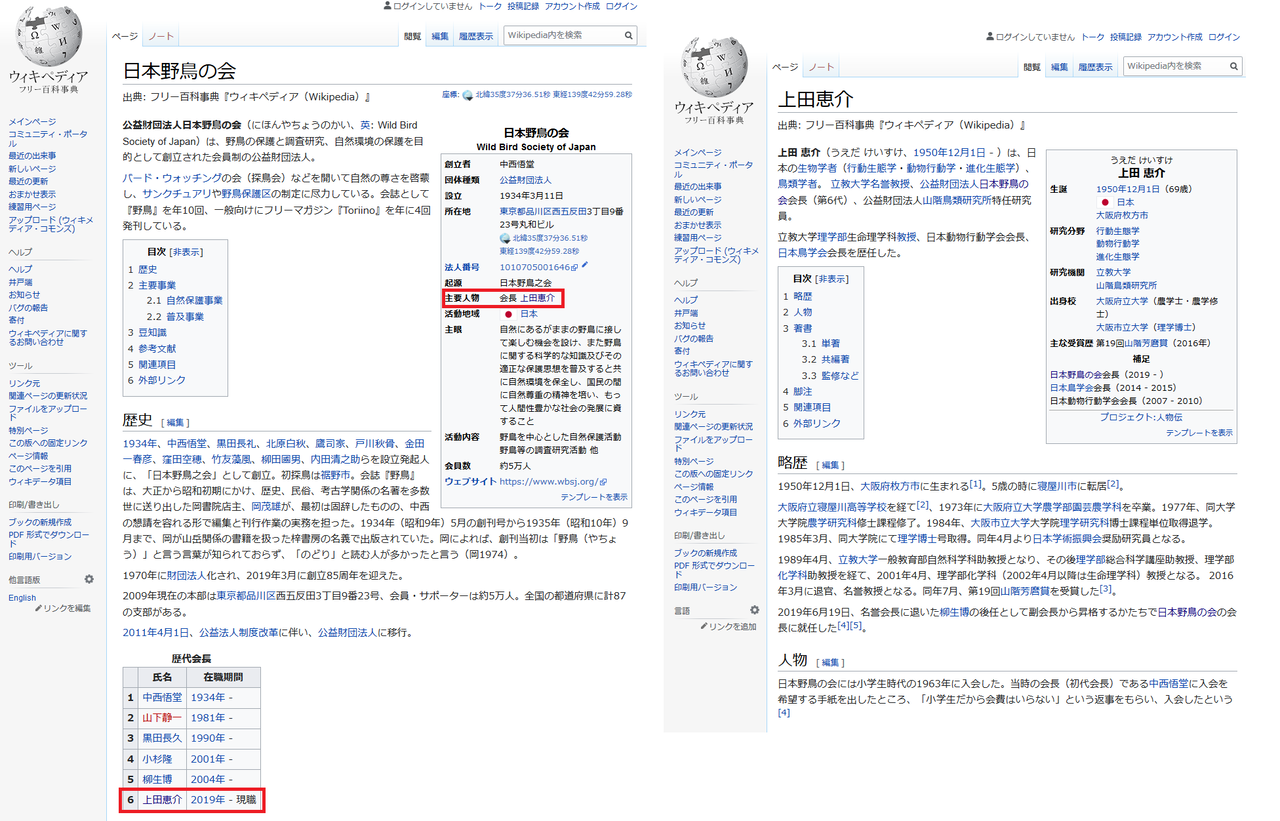
Task: Open 履歴表示 tab on 上田恵介 page
Action: click(1095, 67)
